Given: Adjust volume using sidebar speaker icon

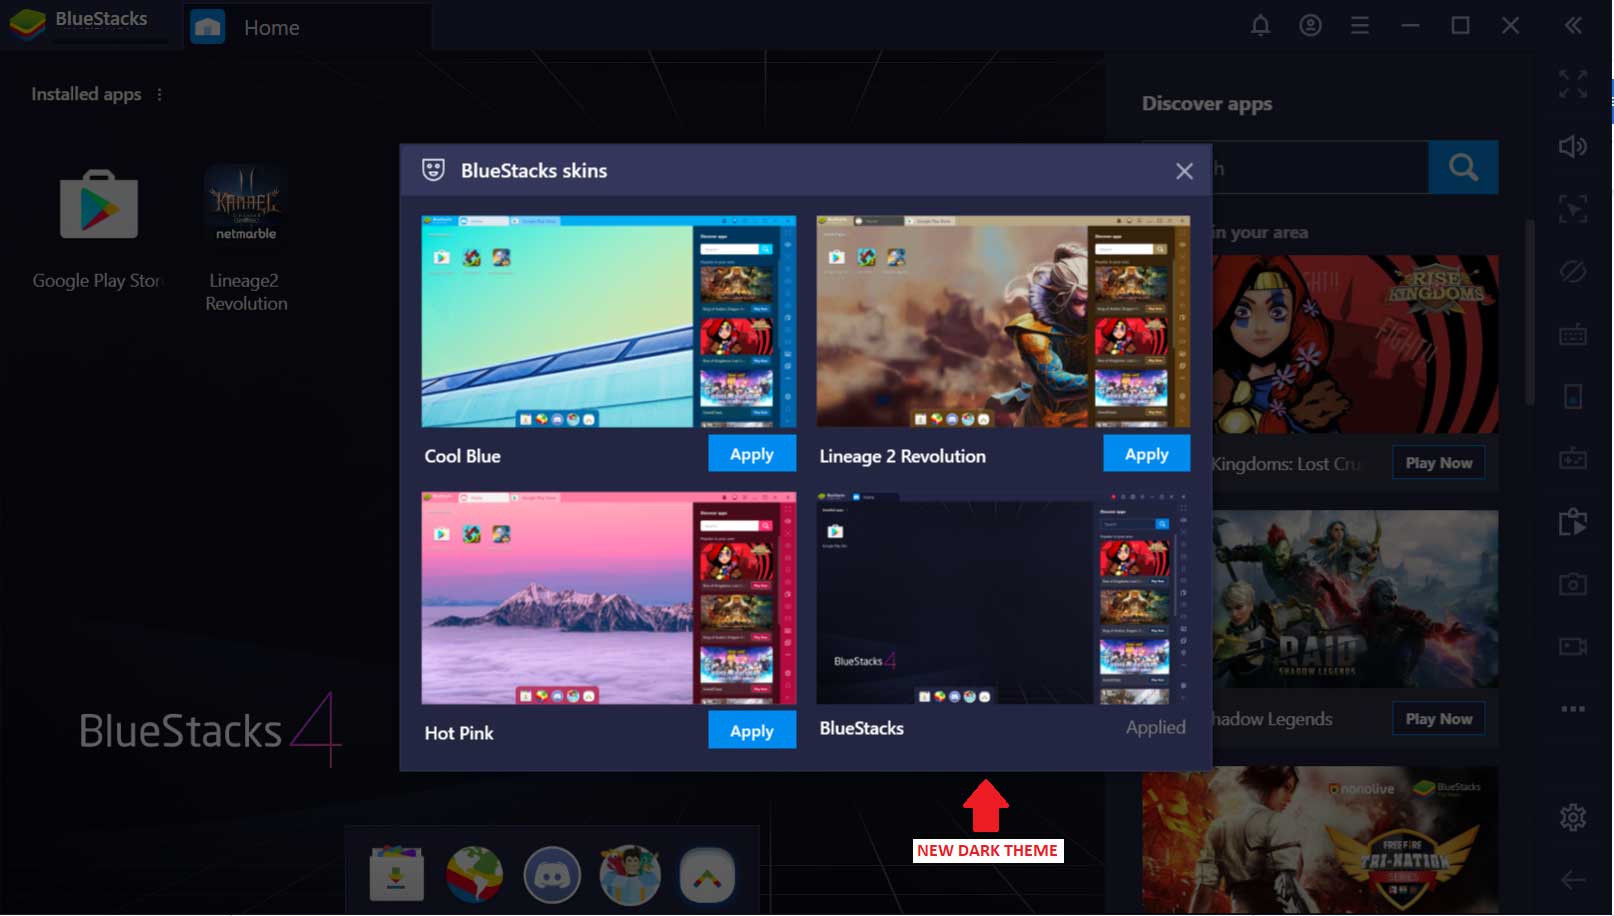Looking at the screenshot, I should pos(1573,147).
